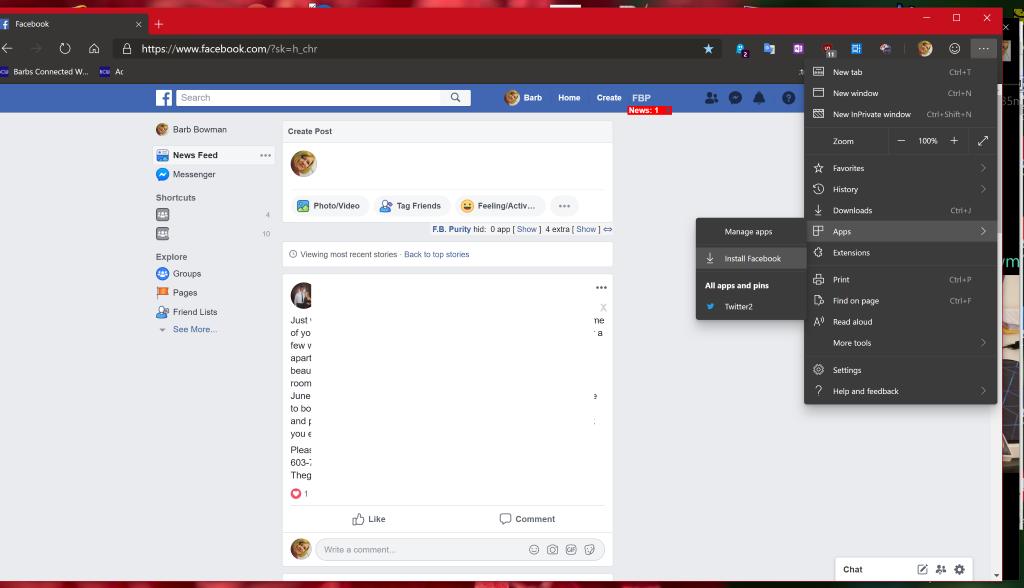Open Facebook Quick Help question icon
1024x588 pixels.
point(789,97)
